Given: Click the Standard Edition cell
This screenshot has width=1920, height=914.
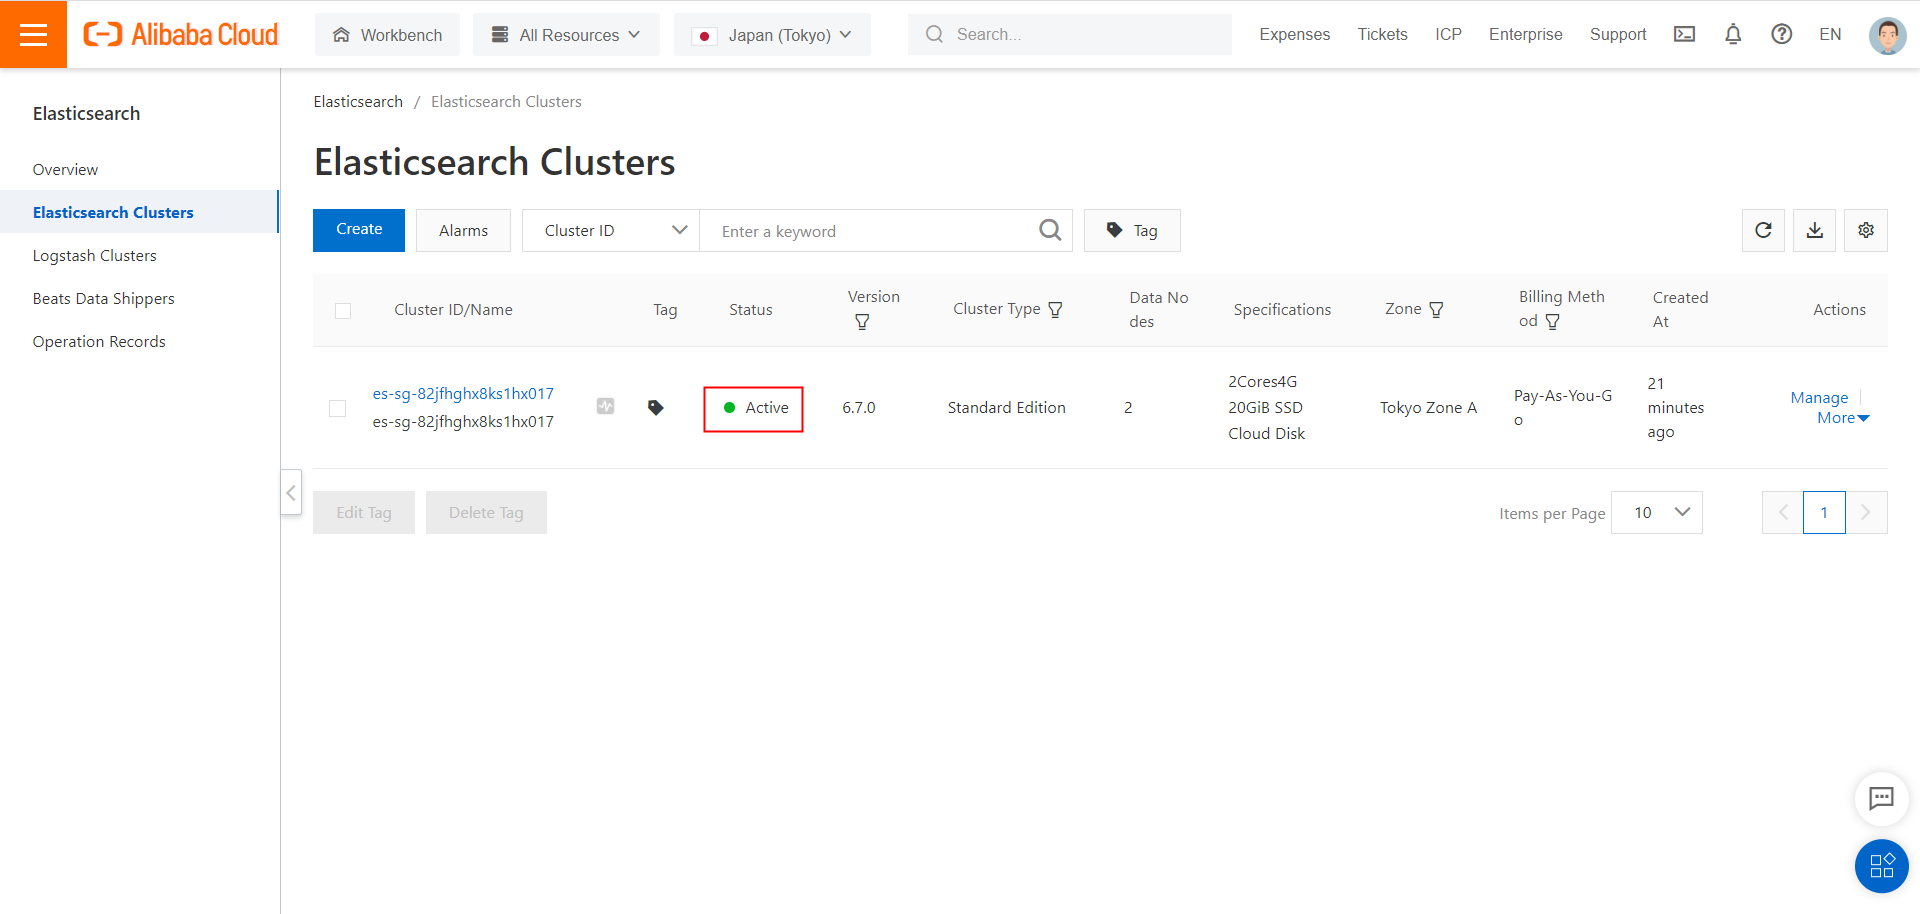Looking at the screenshot, I should [x=1006, y=407].
